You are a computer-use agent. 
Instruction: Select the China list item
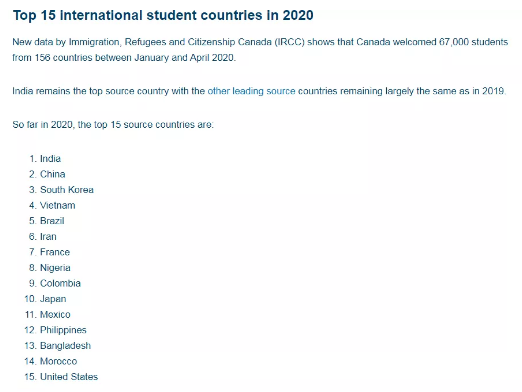pyautogui.click(x=53, y=174)
